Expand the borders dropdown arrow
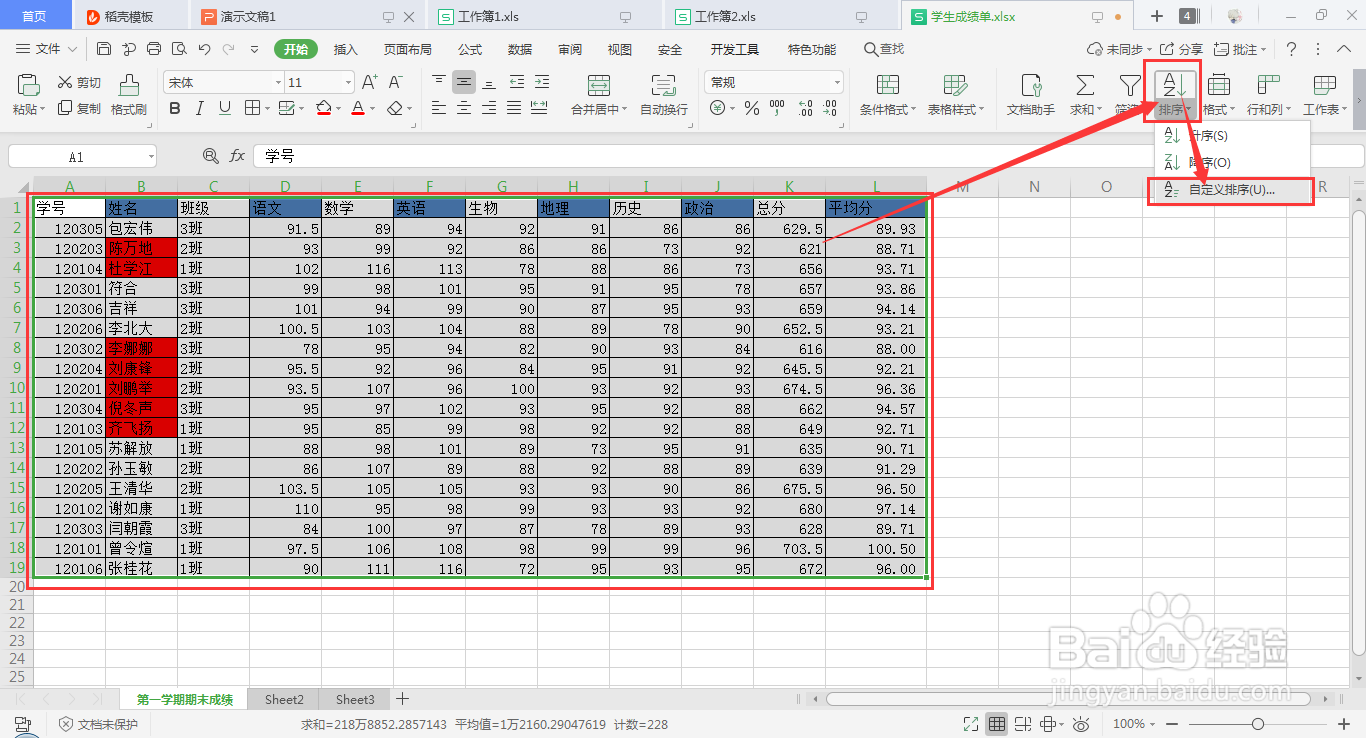This screenshot has width=1366, height=738. [x=266, y=108]
